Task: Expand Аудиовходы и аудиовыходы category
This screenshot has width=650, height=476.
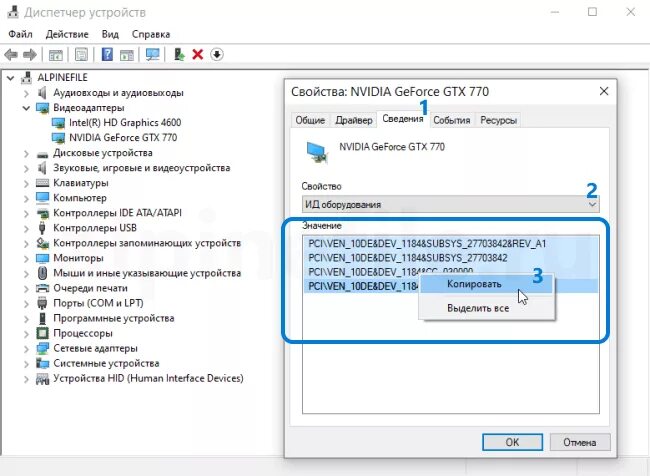Action: (26, 93)
